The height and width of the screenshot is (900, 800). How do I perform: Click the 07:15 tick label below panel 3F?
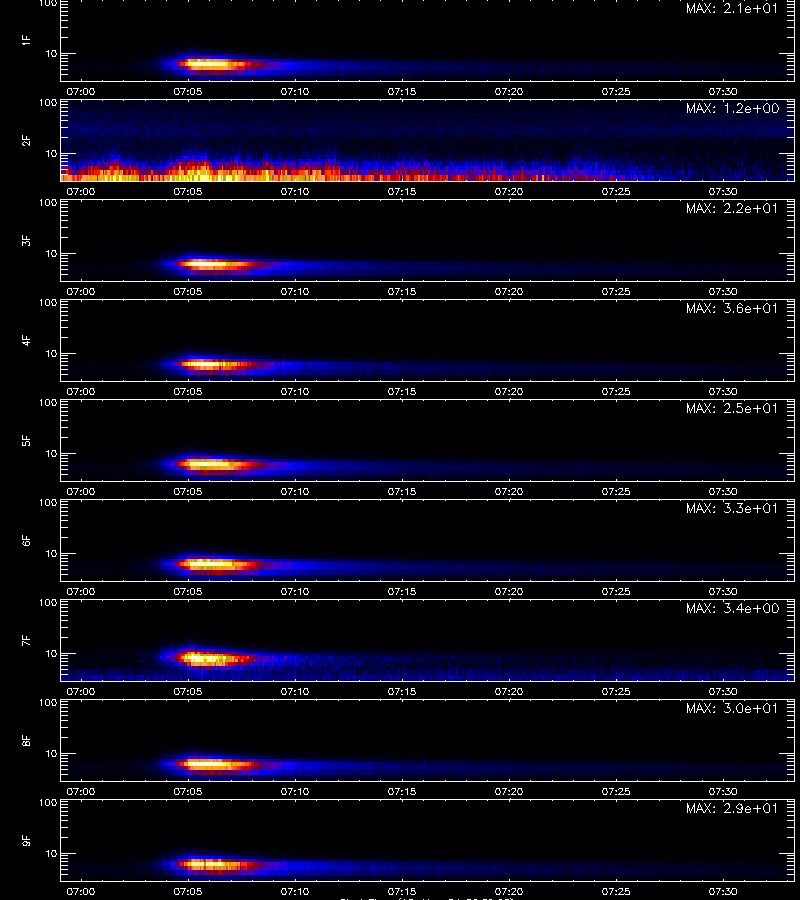[x=402, y=291]
